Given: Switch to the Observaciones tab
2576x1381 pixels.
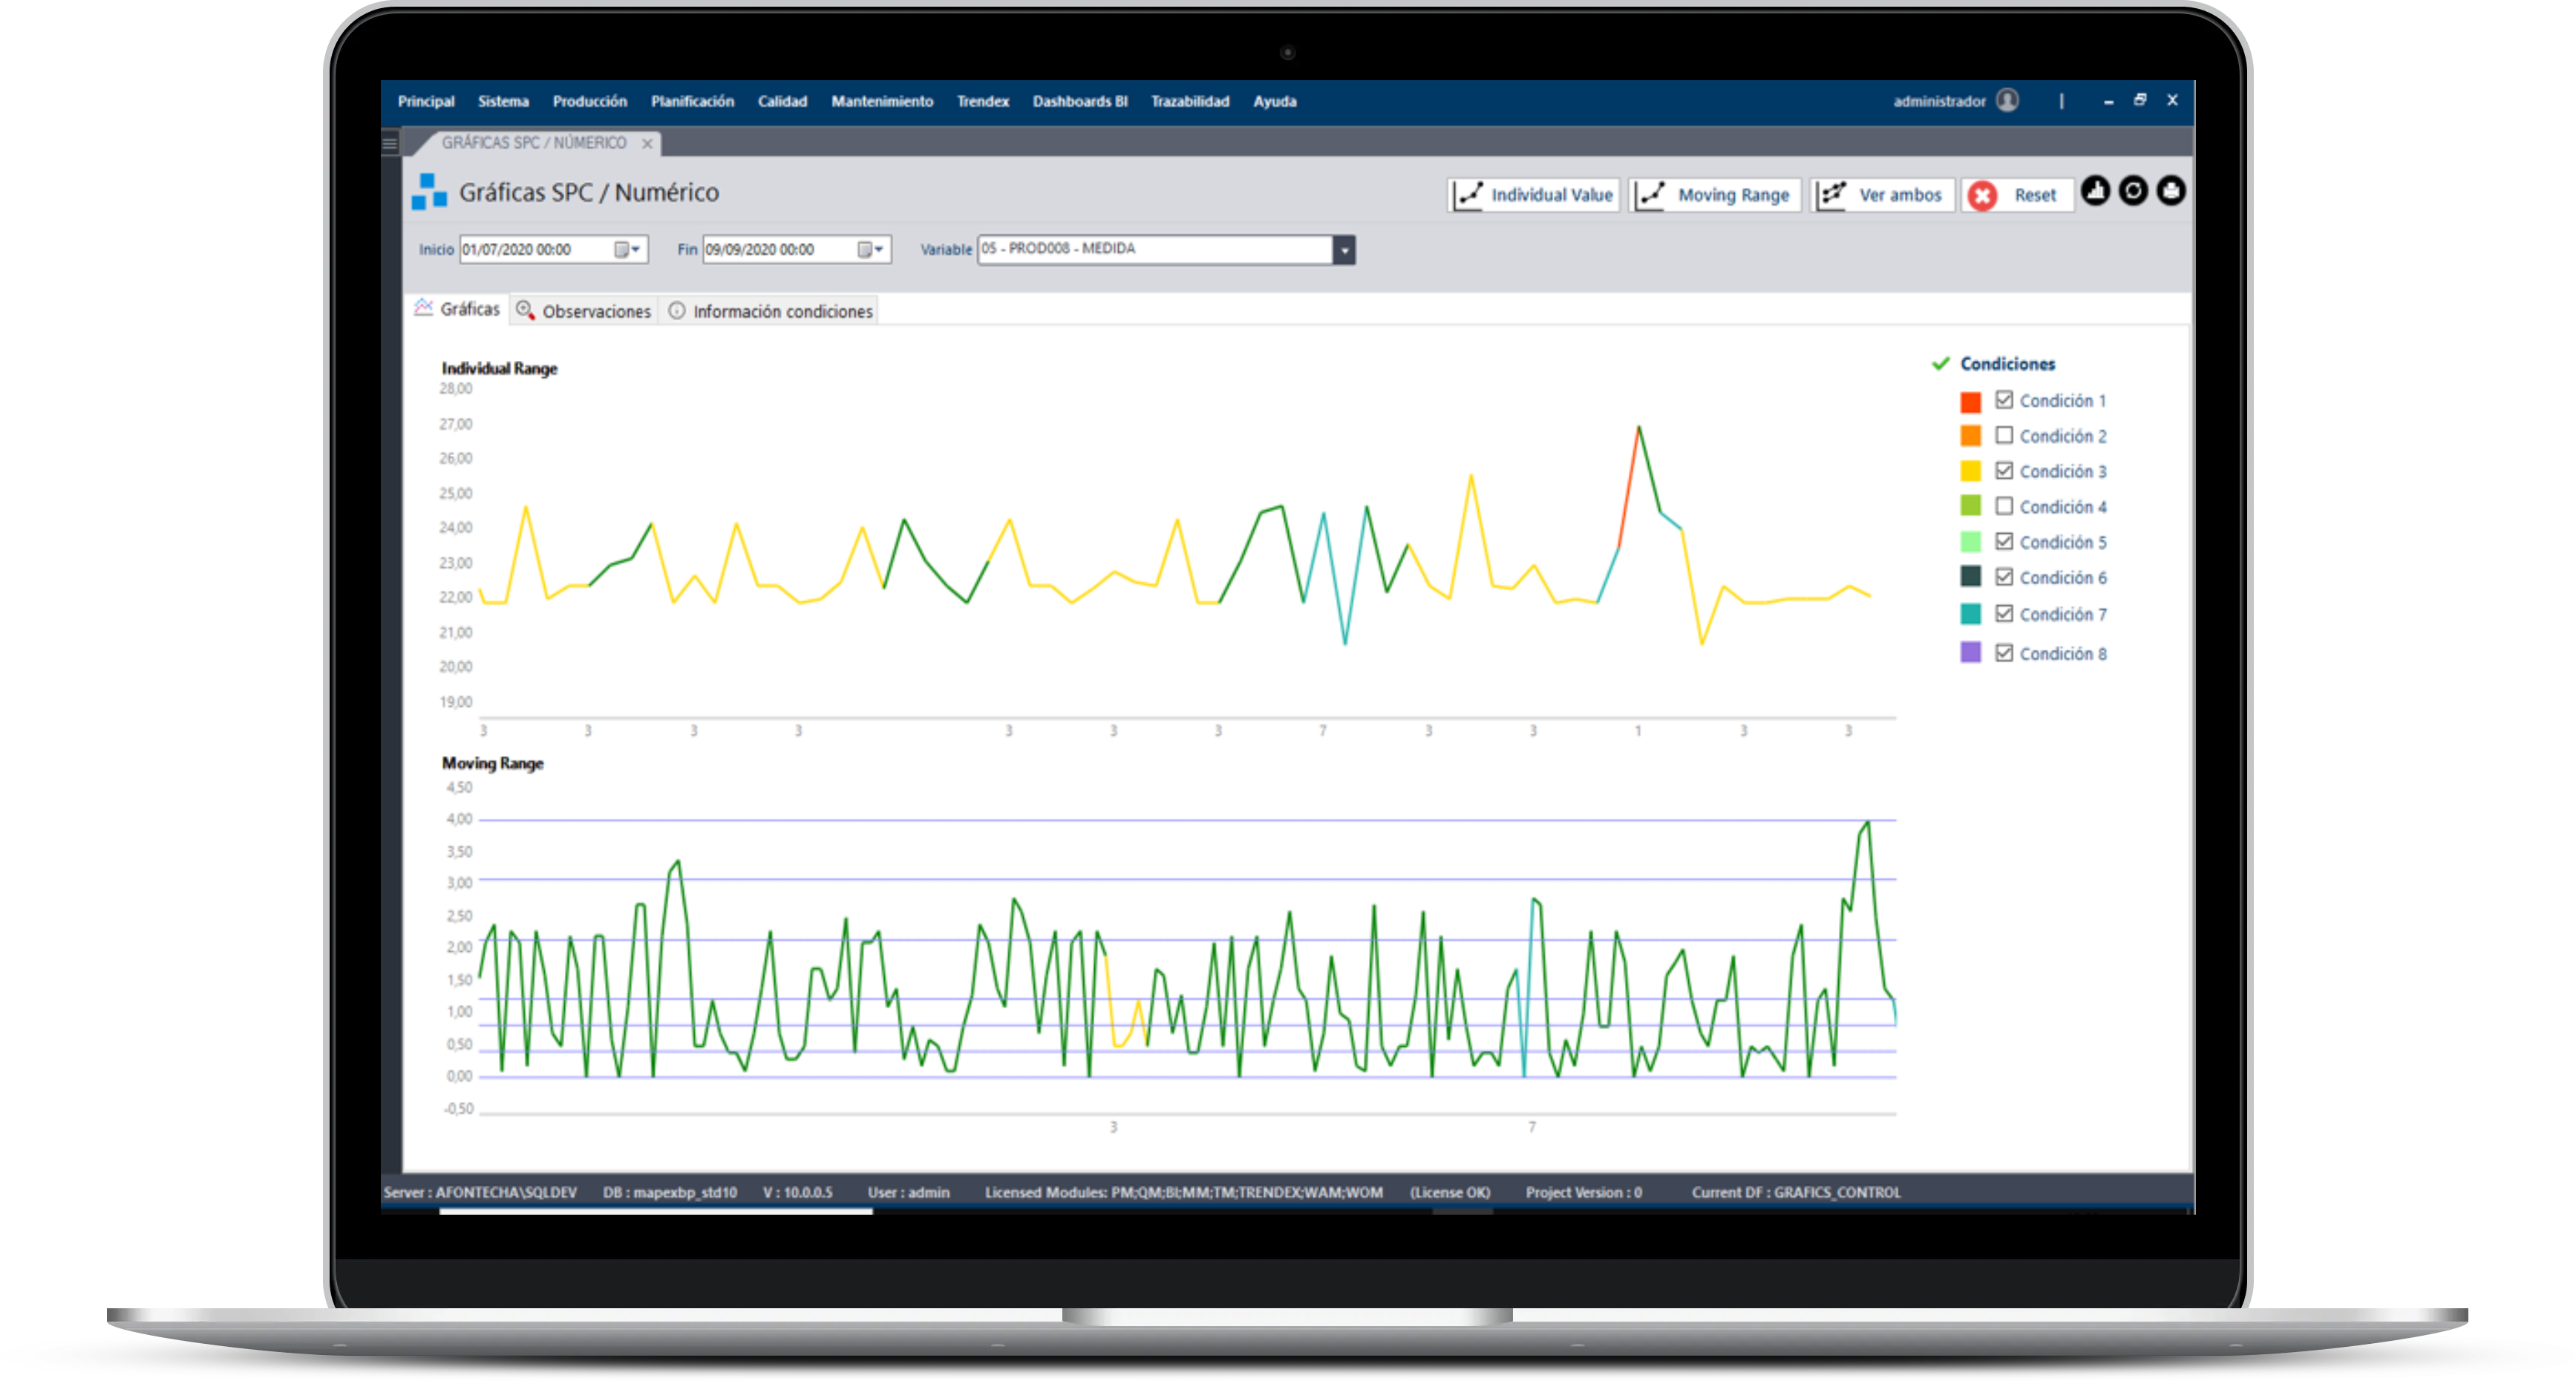Looking at the screenshot, I should 584,311.
